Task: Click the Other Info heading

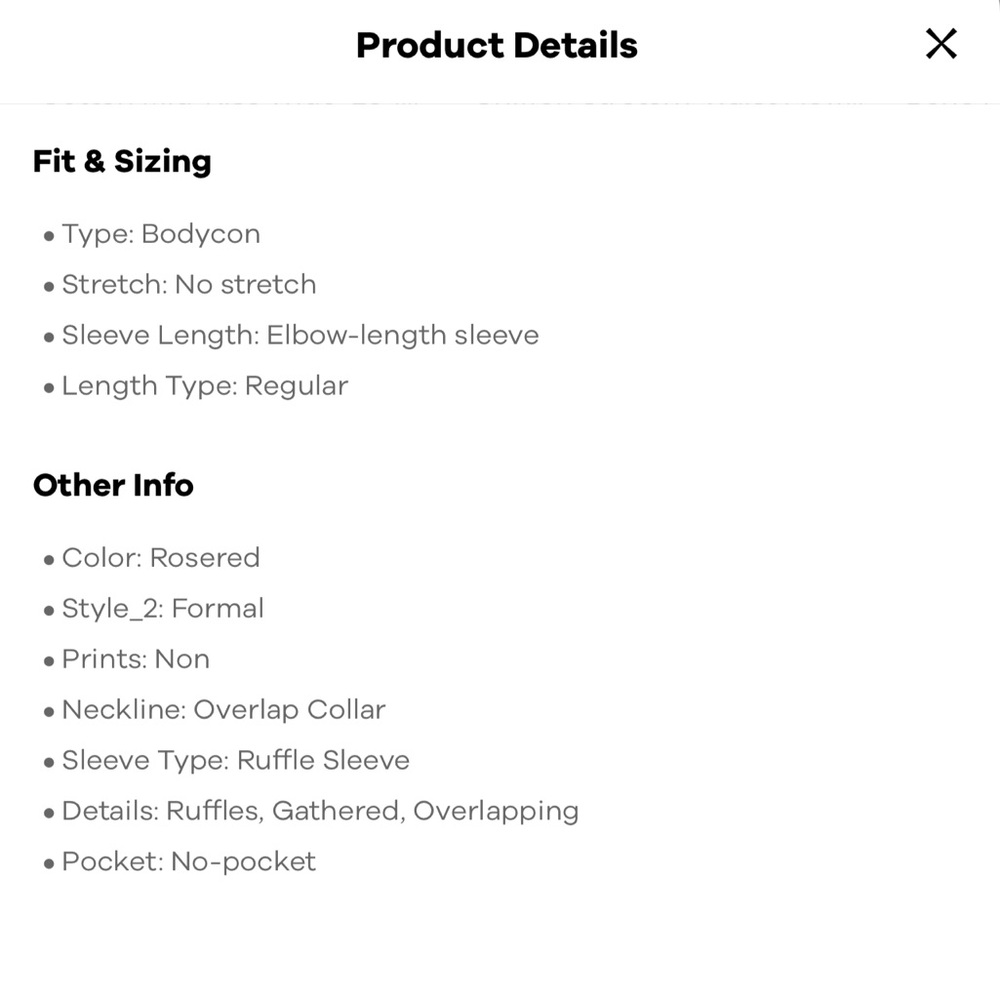Action: coord(113,485)
